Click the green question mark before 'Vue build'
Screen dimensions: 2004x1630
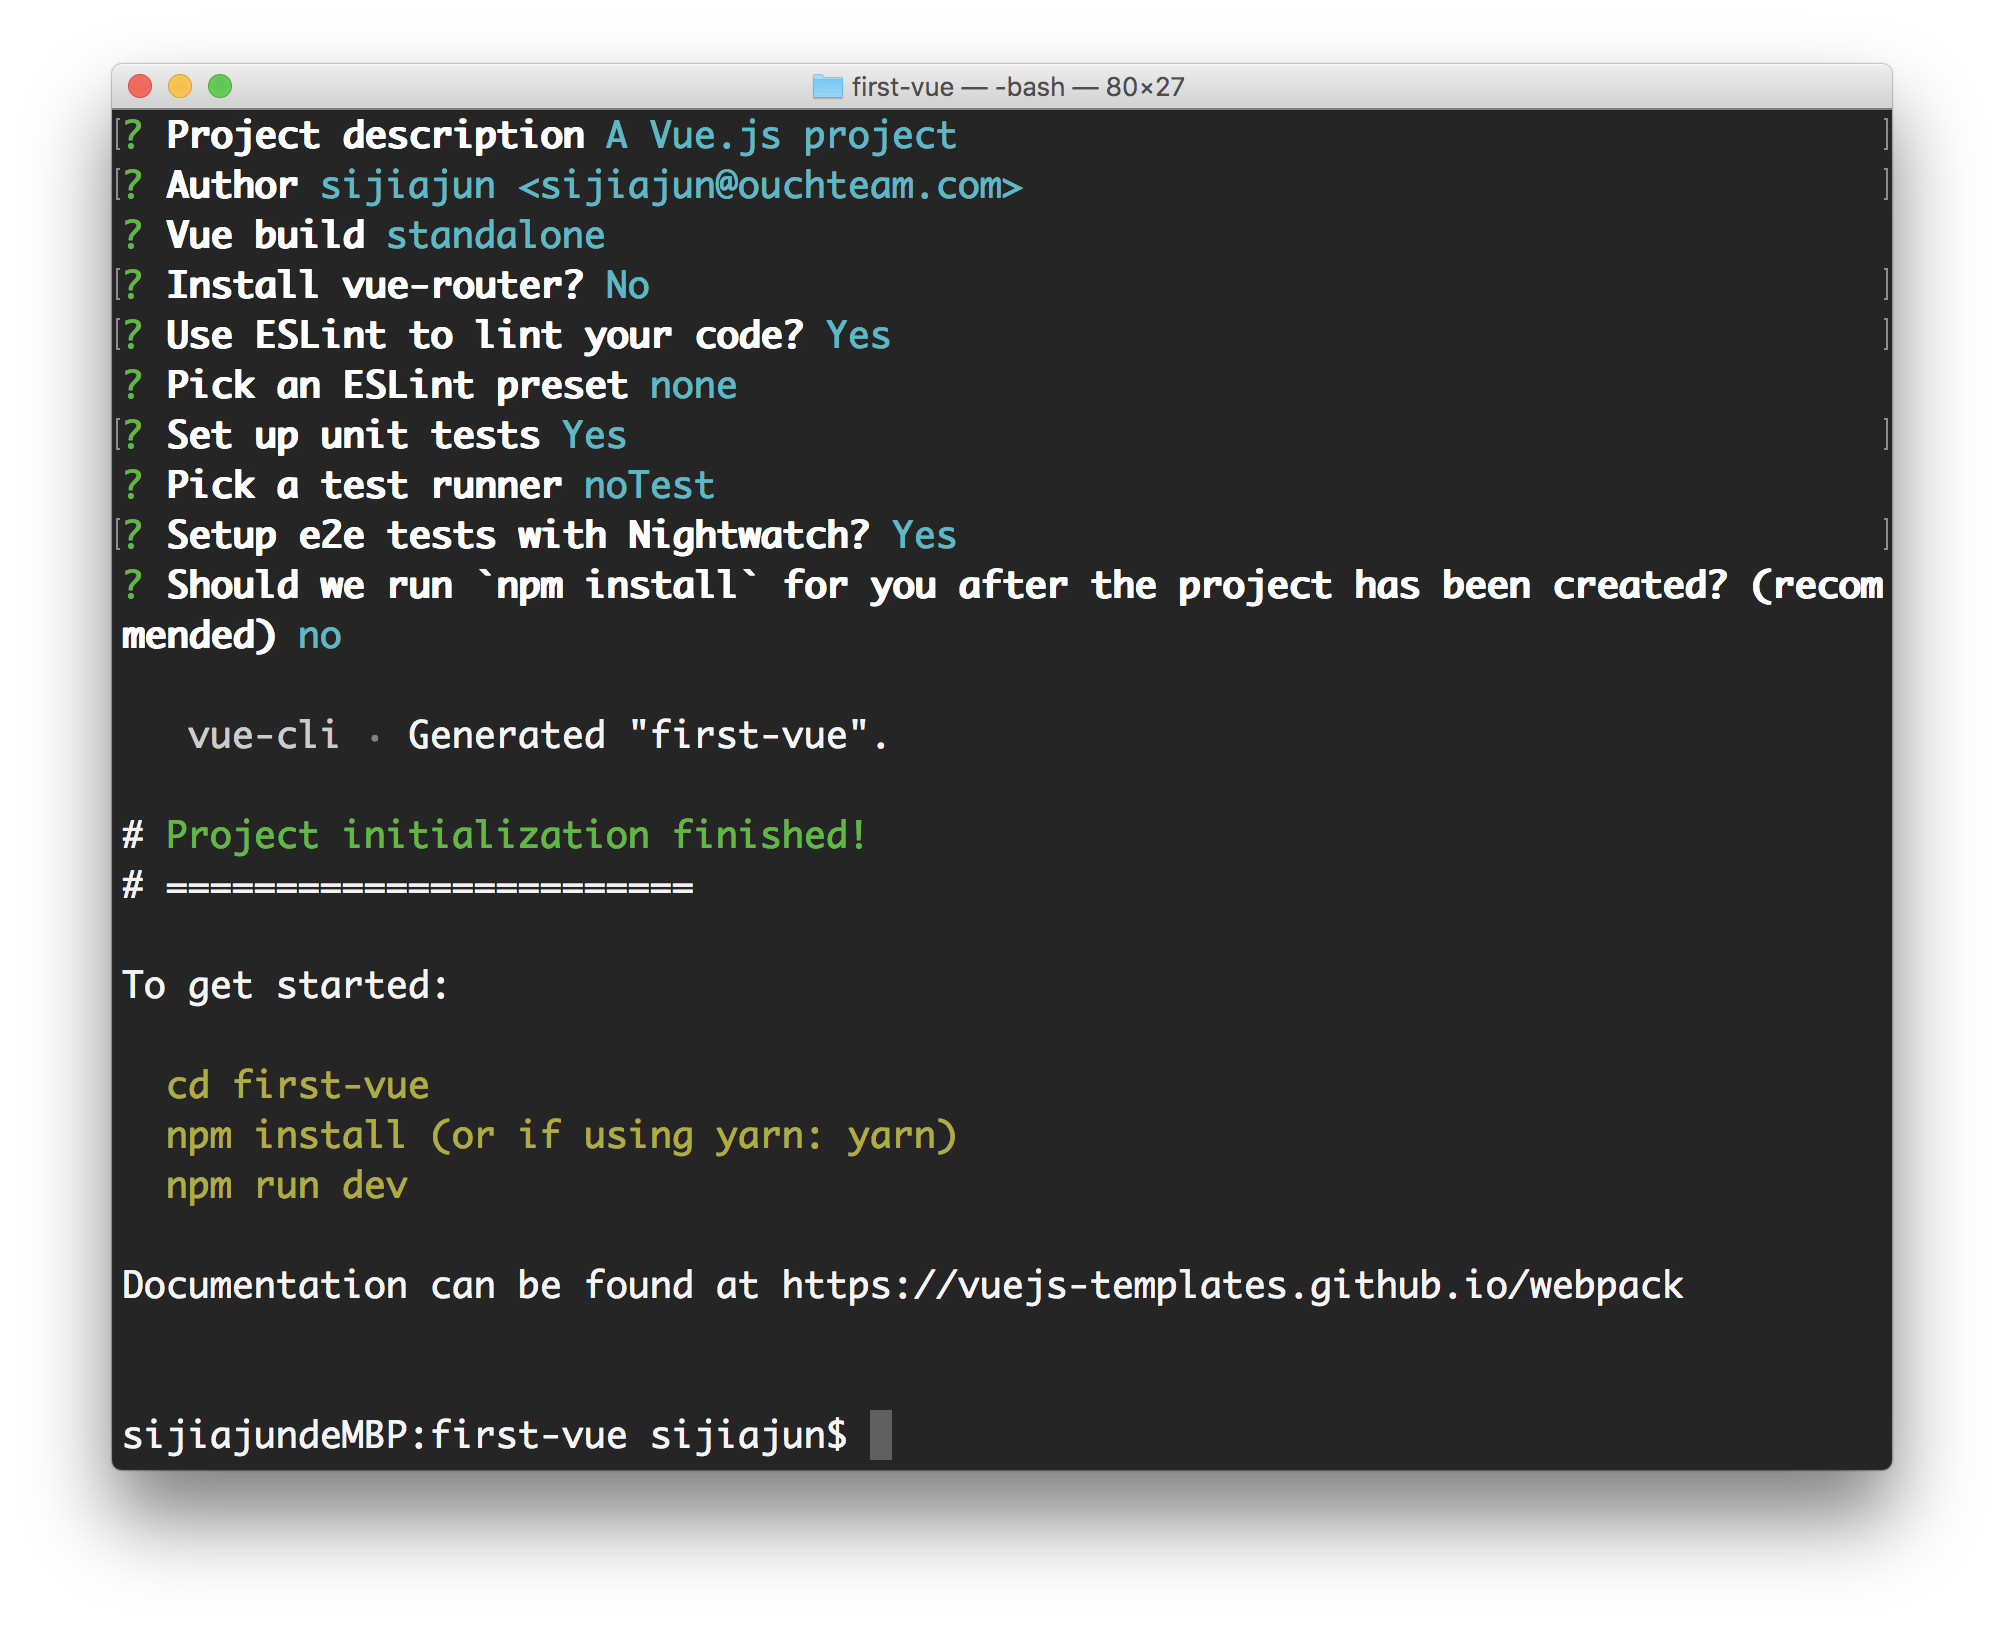(x=133, y=236)
